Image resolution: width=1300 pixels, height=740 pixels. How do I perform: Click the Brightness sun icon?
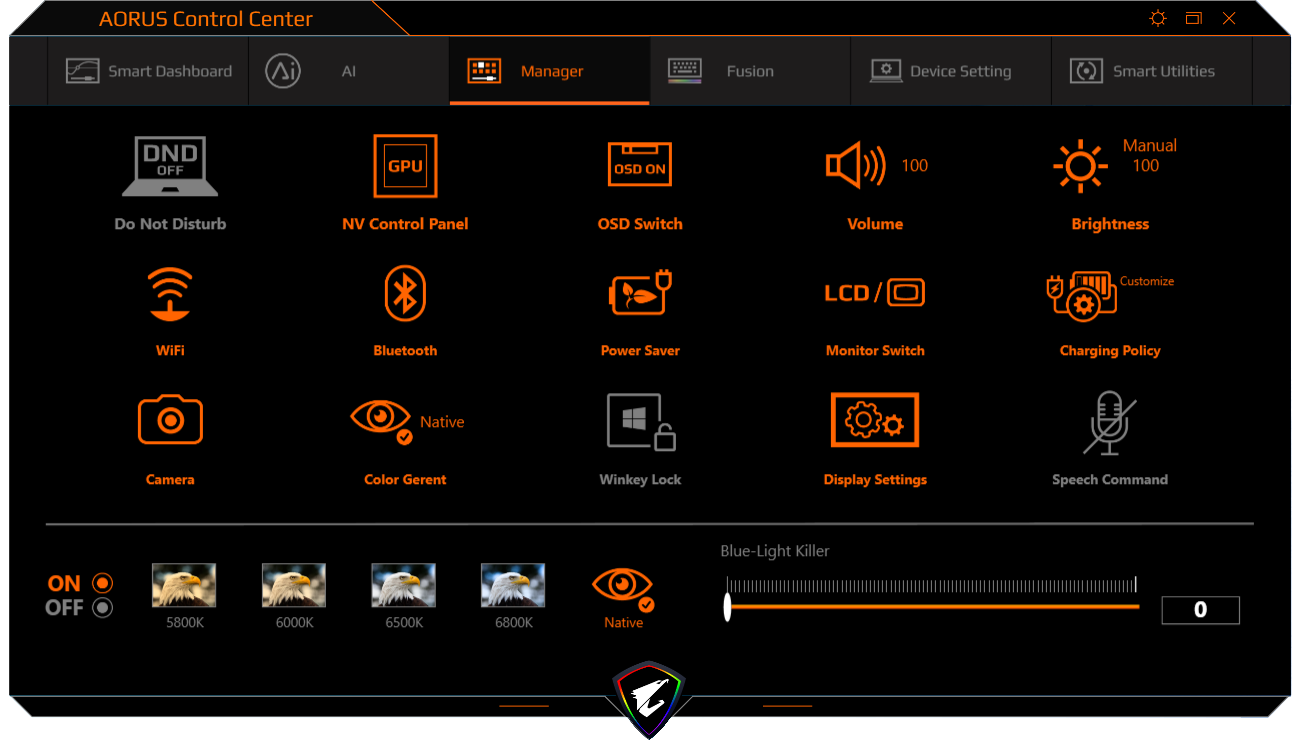pyautogui.click(x=1080, y=166)
